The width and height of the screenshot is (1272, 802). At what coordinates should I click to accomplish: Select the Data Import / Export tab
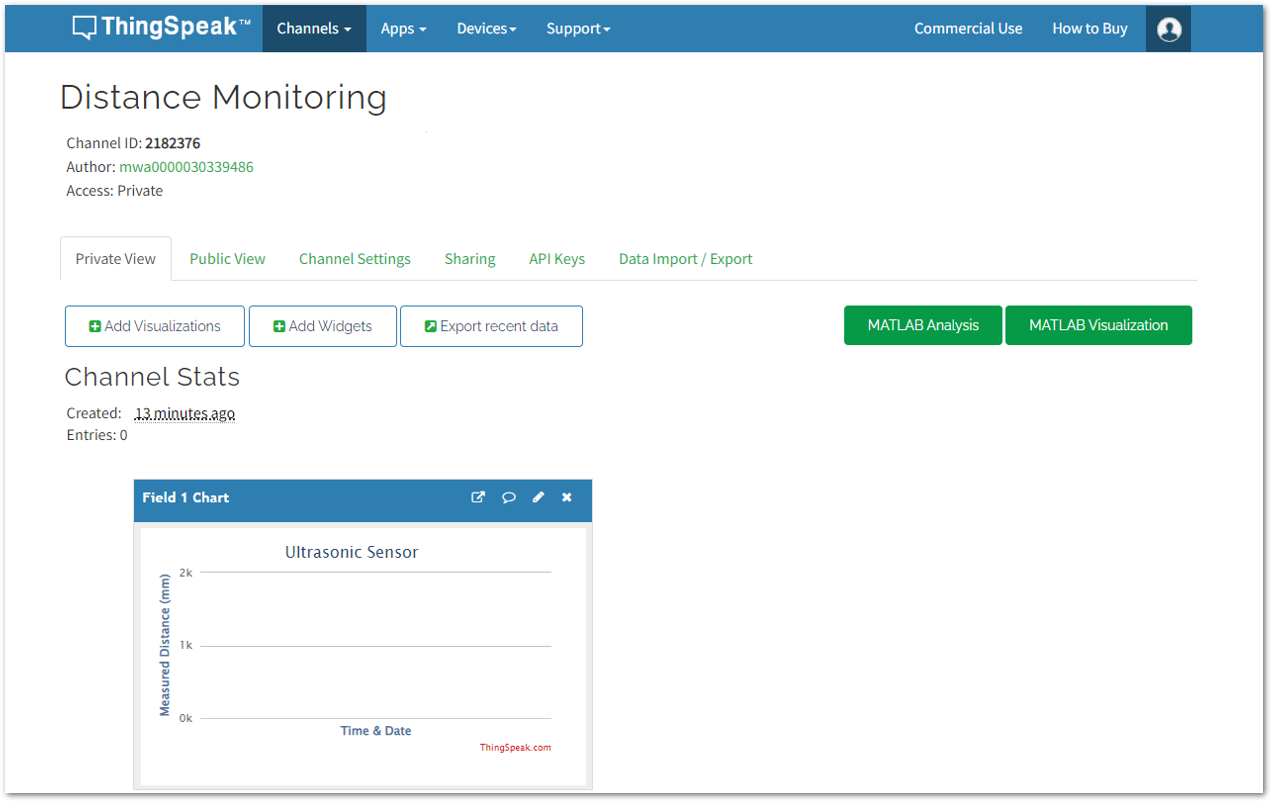tap(686, 259)
